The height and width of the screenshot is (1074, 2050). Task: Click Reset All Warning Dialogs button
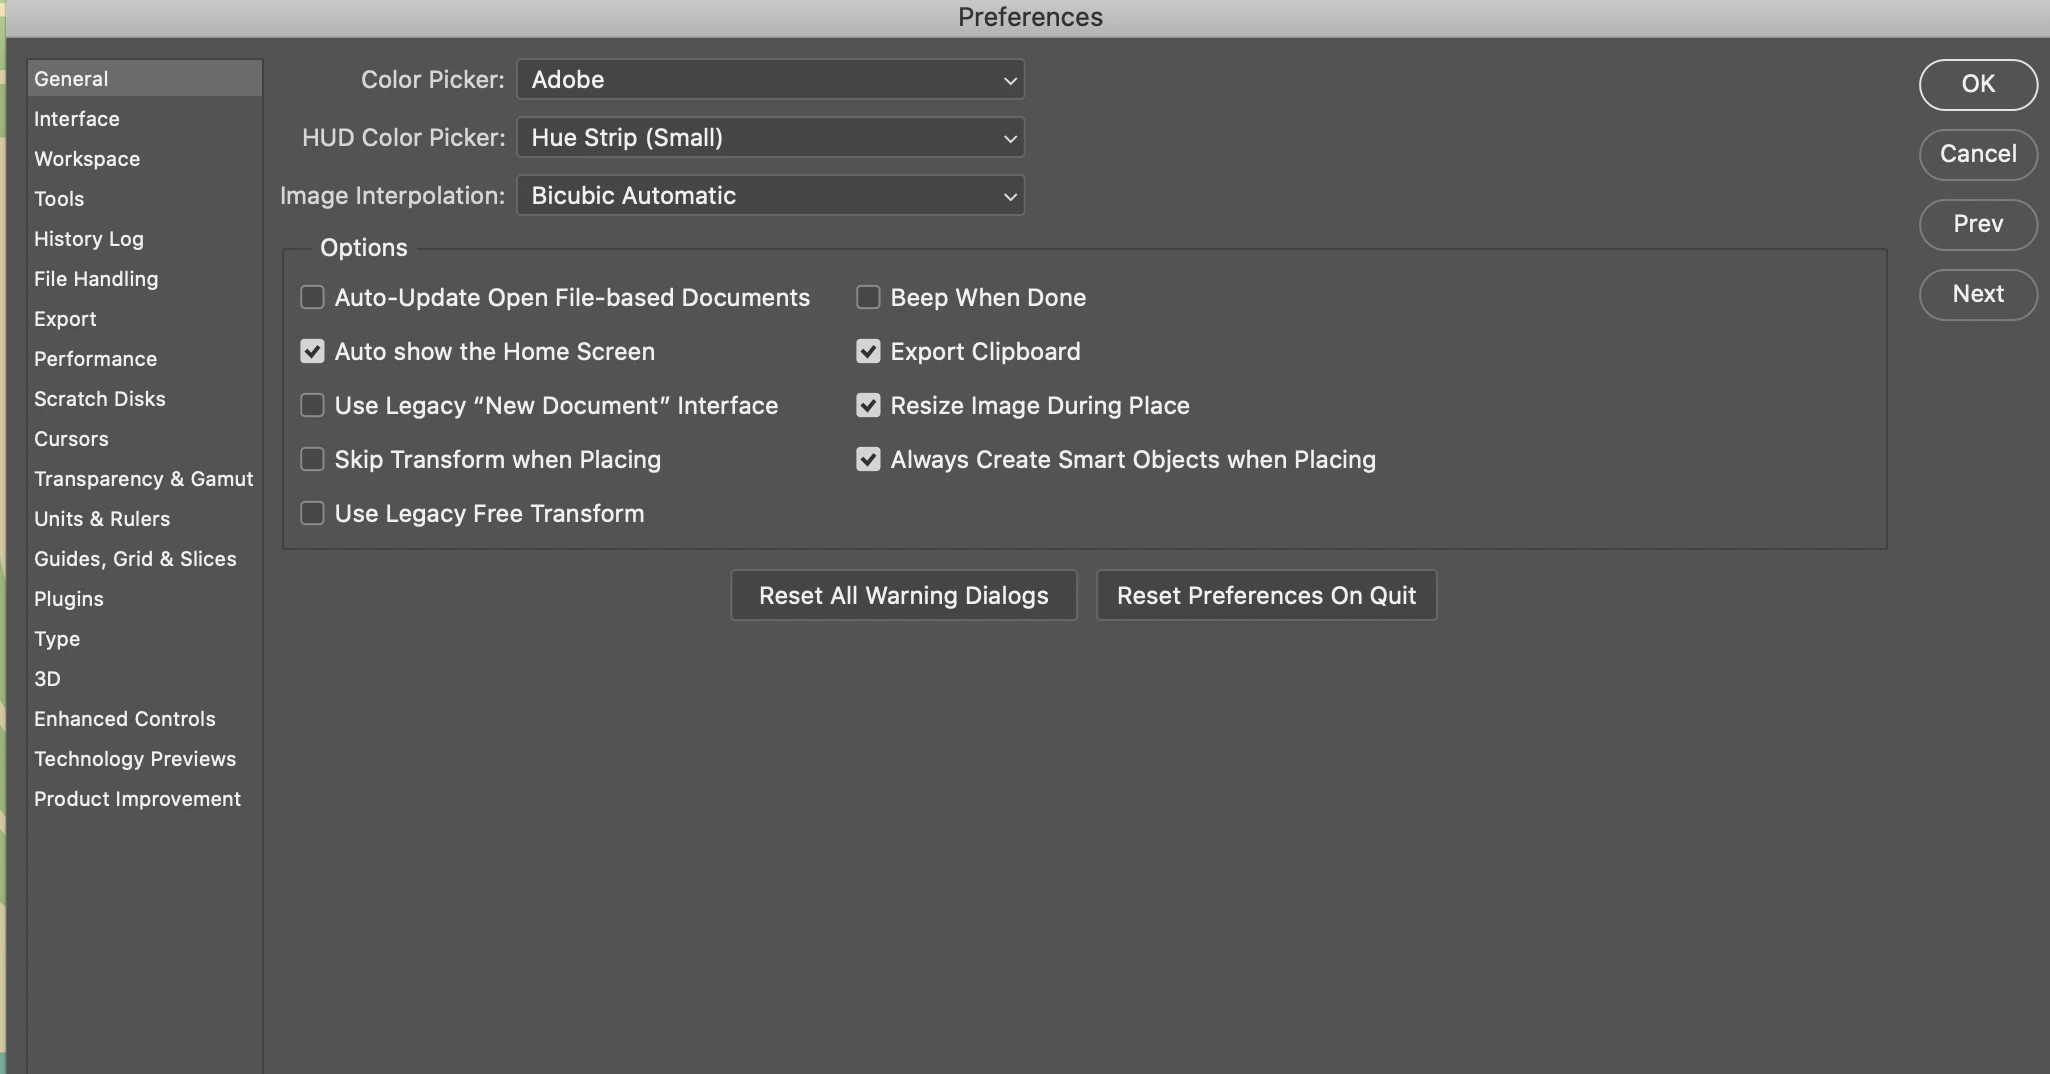click(x=904, y=595)
